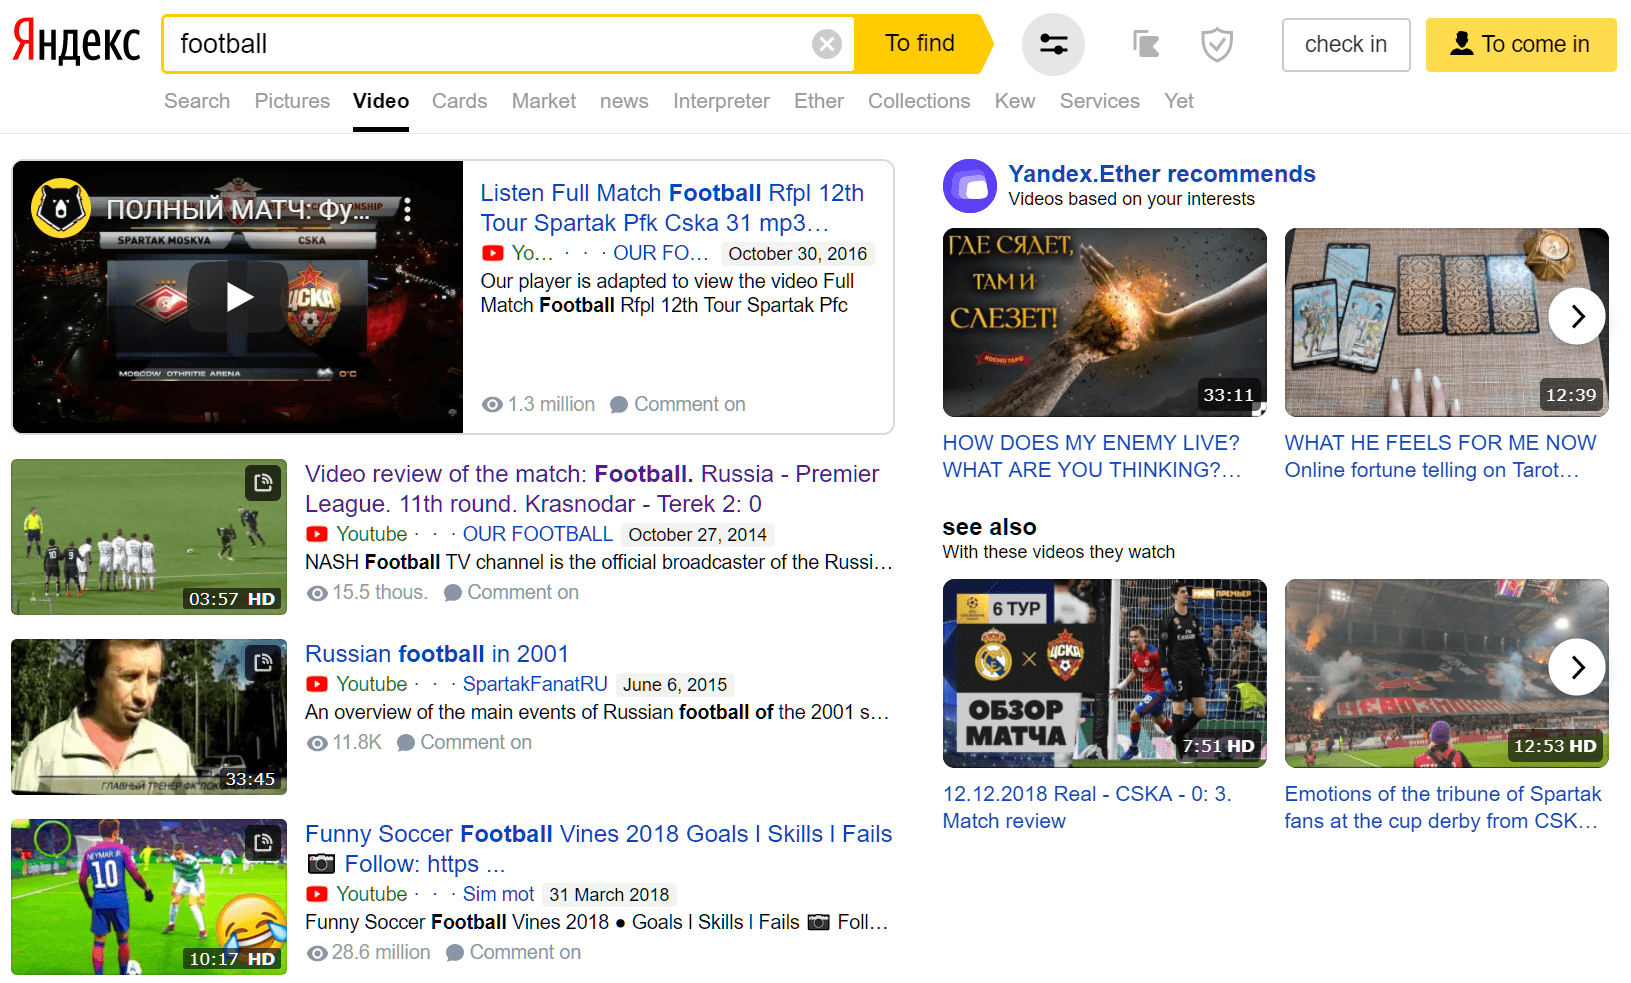This screenshot has height=983, width=1631.
Task: Open three-dot menu on video player
Action: [x=407, y=210]
